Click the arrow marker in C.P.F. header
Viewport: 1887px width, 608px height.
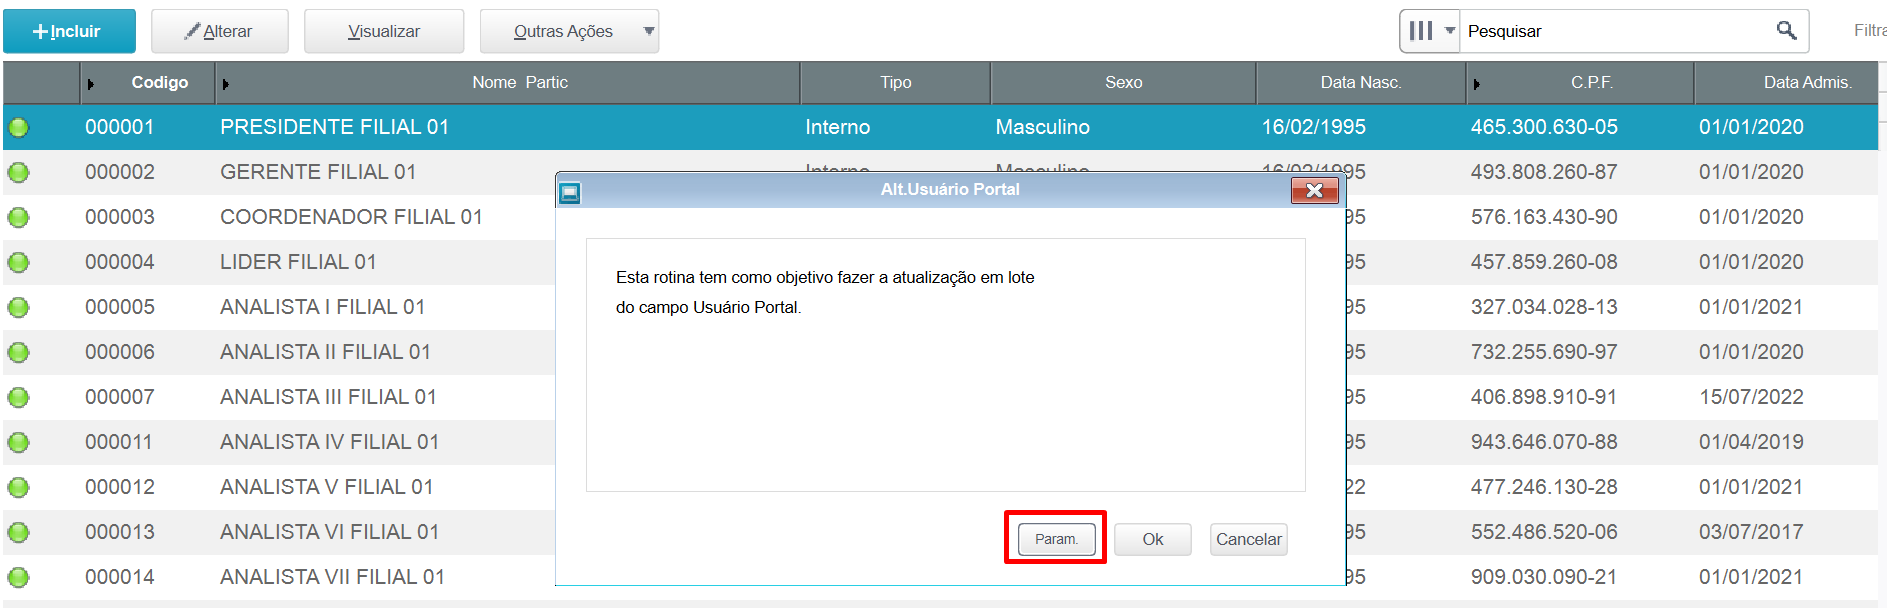1476,84
